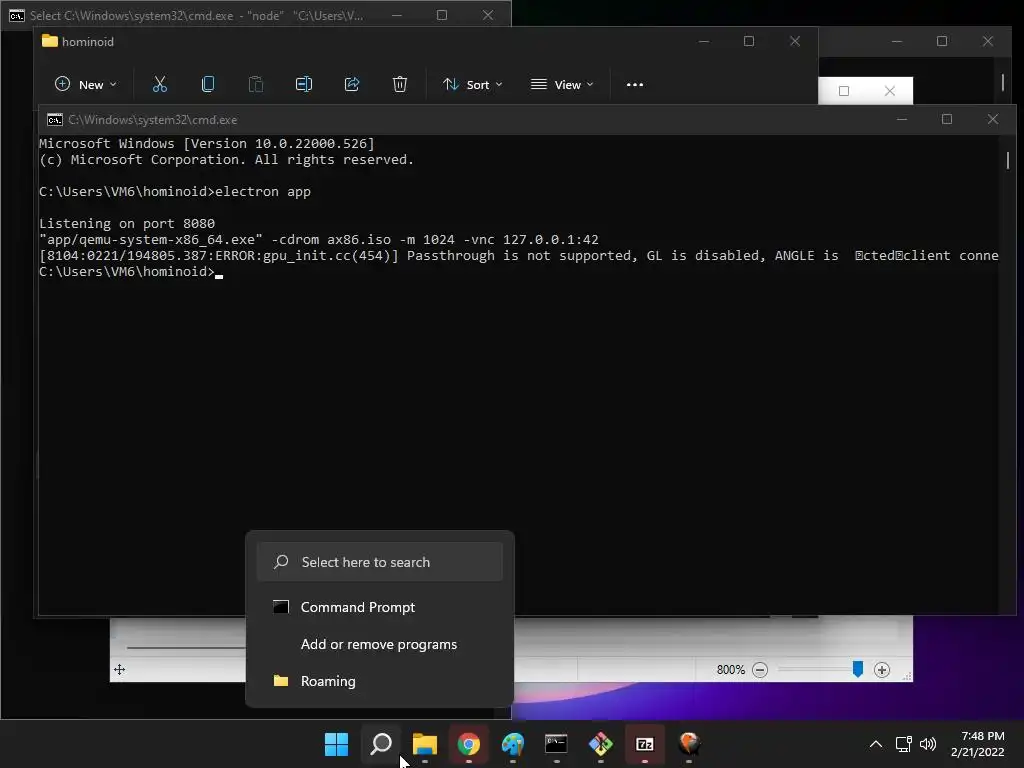Screen dimensions: 1024x768
Task: Open File Explorer from the taskbar
Action: point(424,744)
